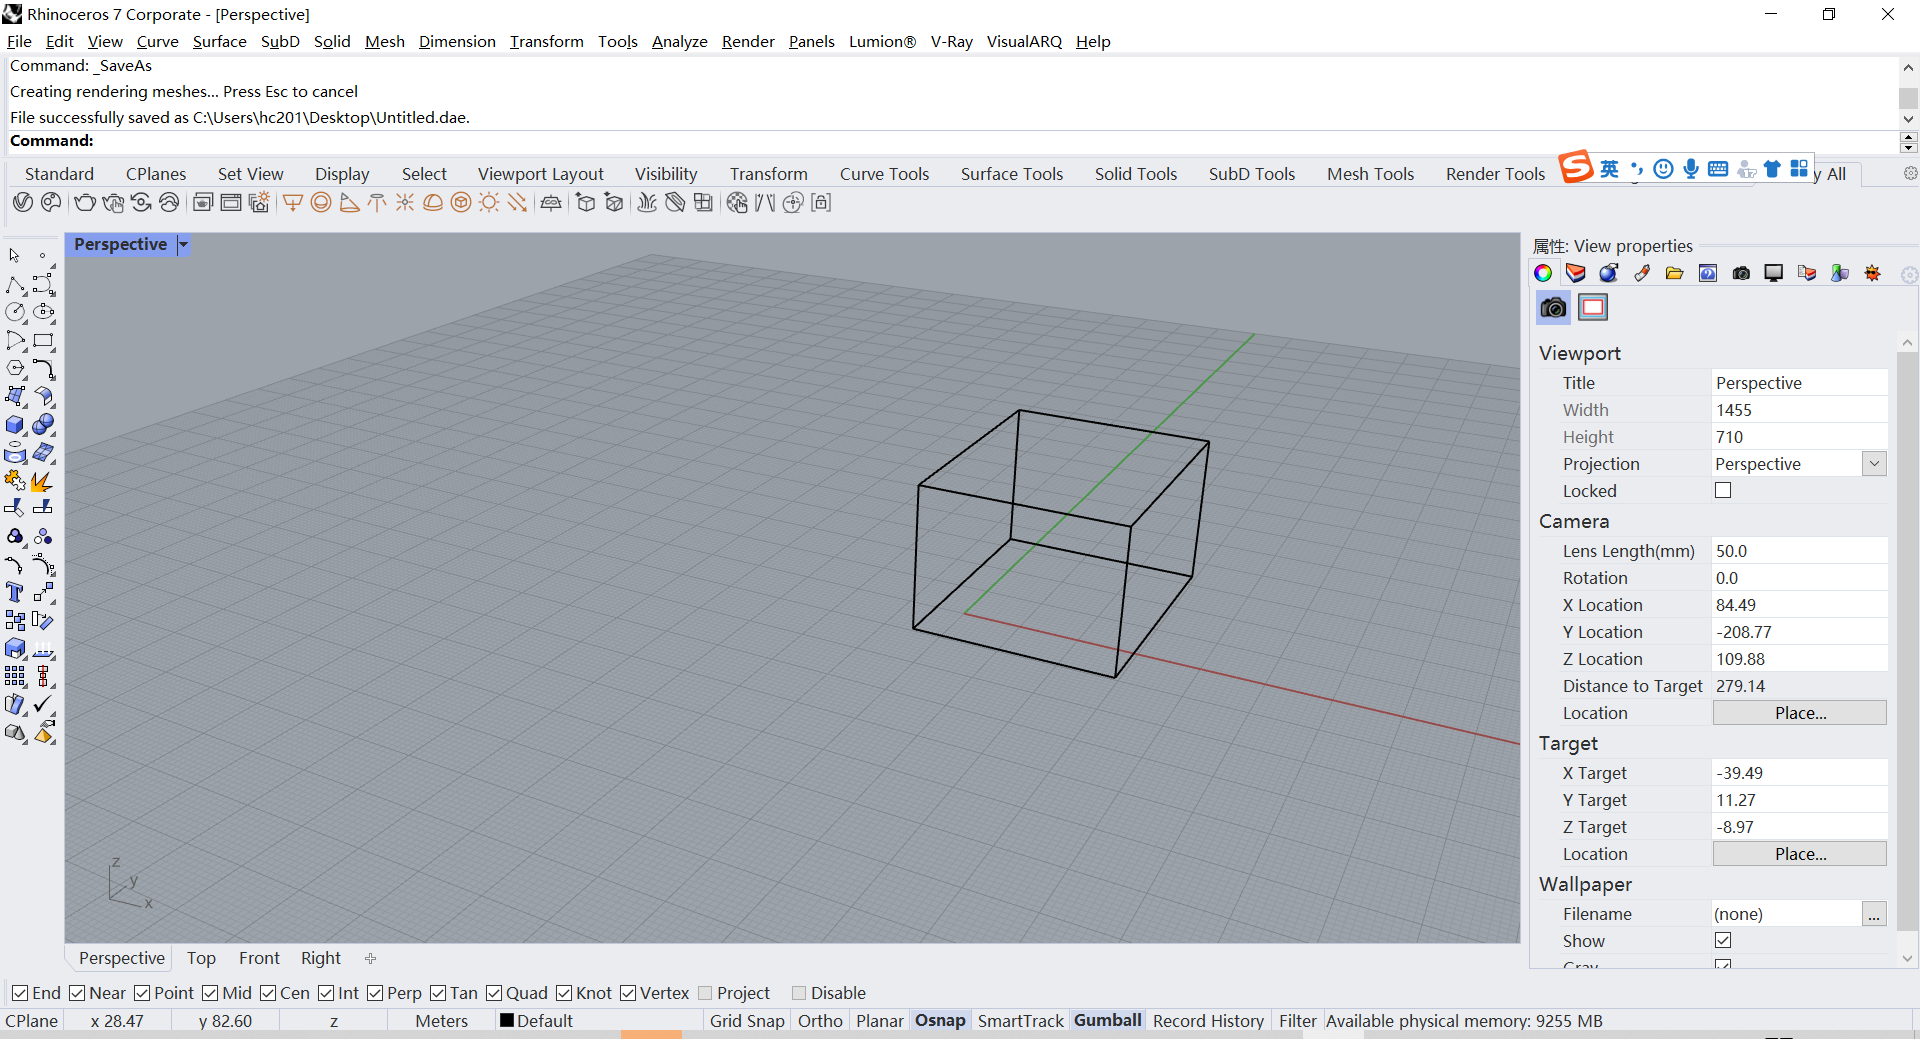Open the Materials panel color wheel icon
The width and height of the screenshot is (1920, 1039).
[1543, 273]
